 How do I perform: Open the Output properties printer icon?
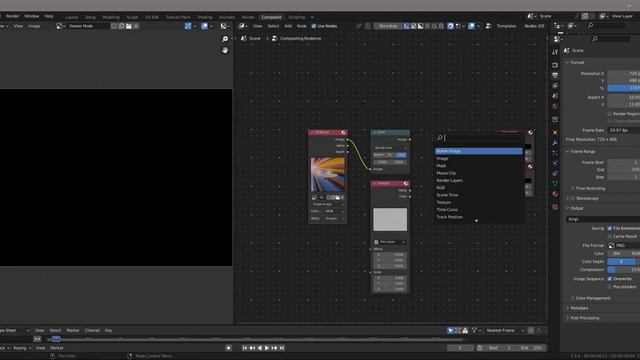555,75
